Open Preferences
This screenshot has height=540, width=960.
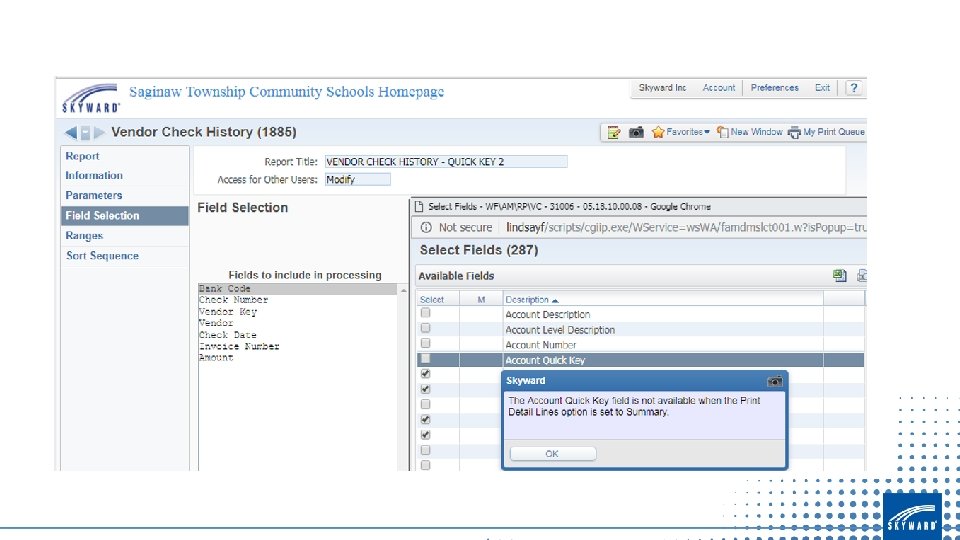click(x=774, y=88)
